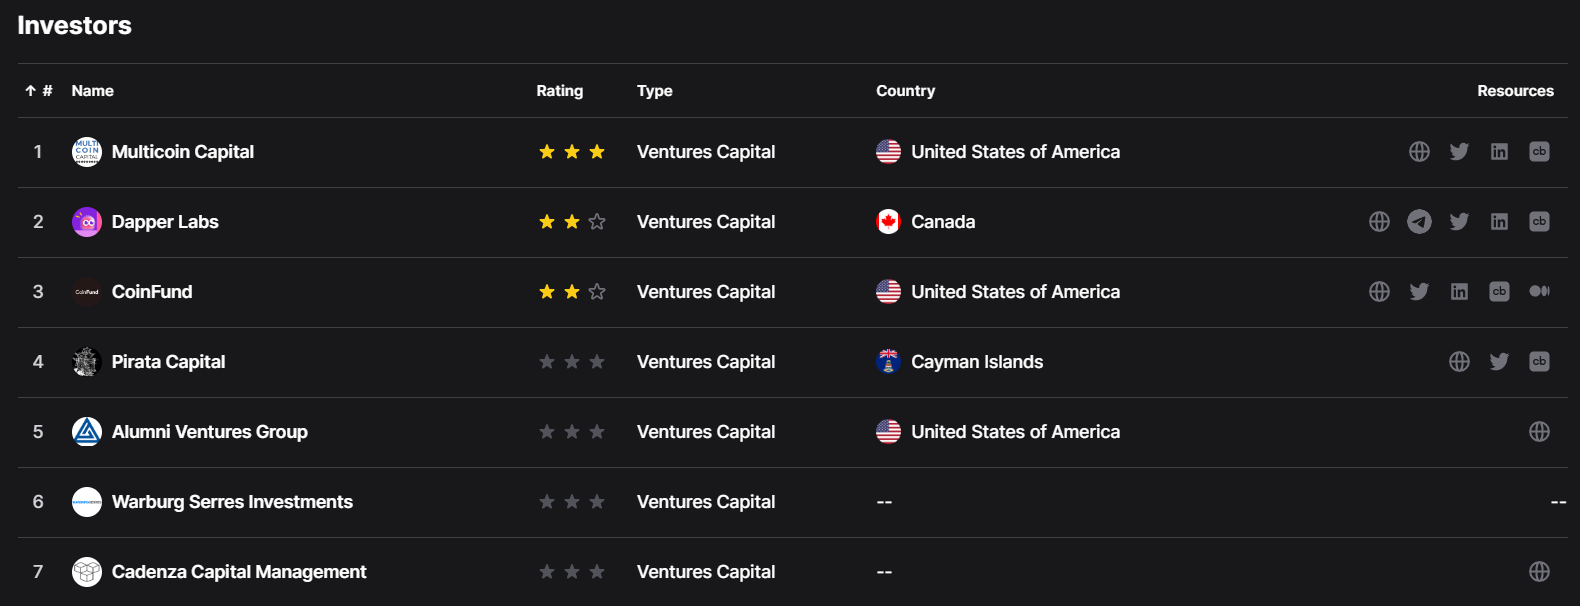The height and width of the screenshot is (606, 1580).
Task: Visit Cadenza Capital Management website globe icon
Action: (x=1539, y=572)
